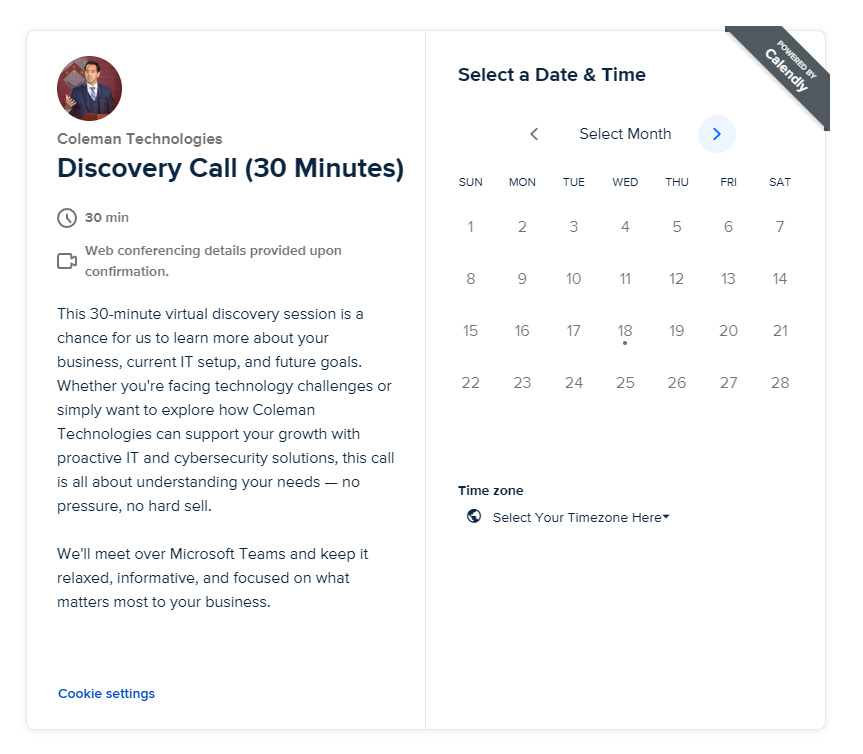863x754 pixels.
Task: Go to the next month arrow
Action: [x=716, y=134]
